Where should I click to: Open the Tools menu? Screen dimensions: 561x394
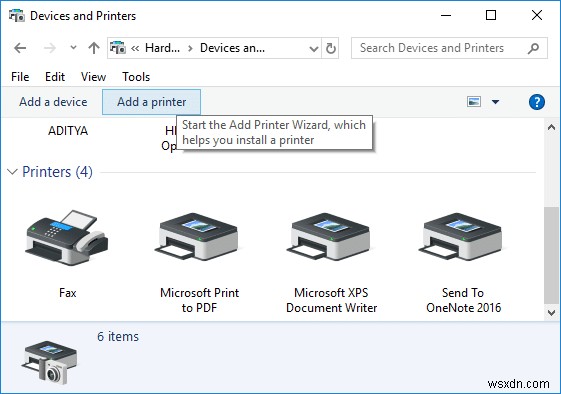pyautogui.click(x=136, y=77)
